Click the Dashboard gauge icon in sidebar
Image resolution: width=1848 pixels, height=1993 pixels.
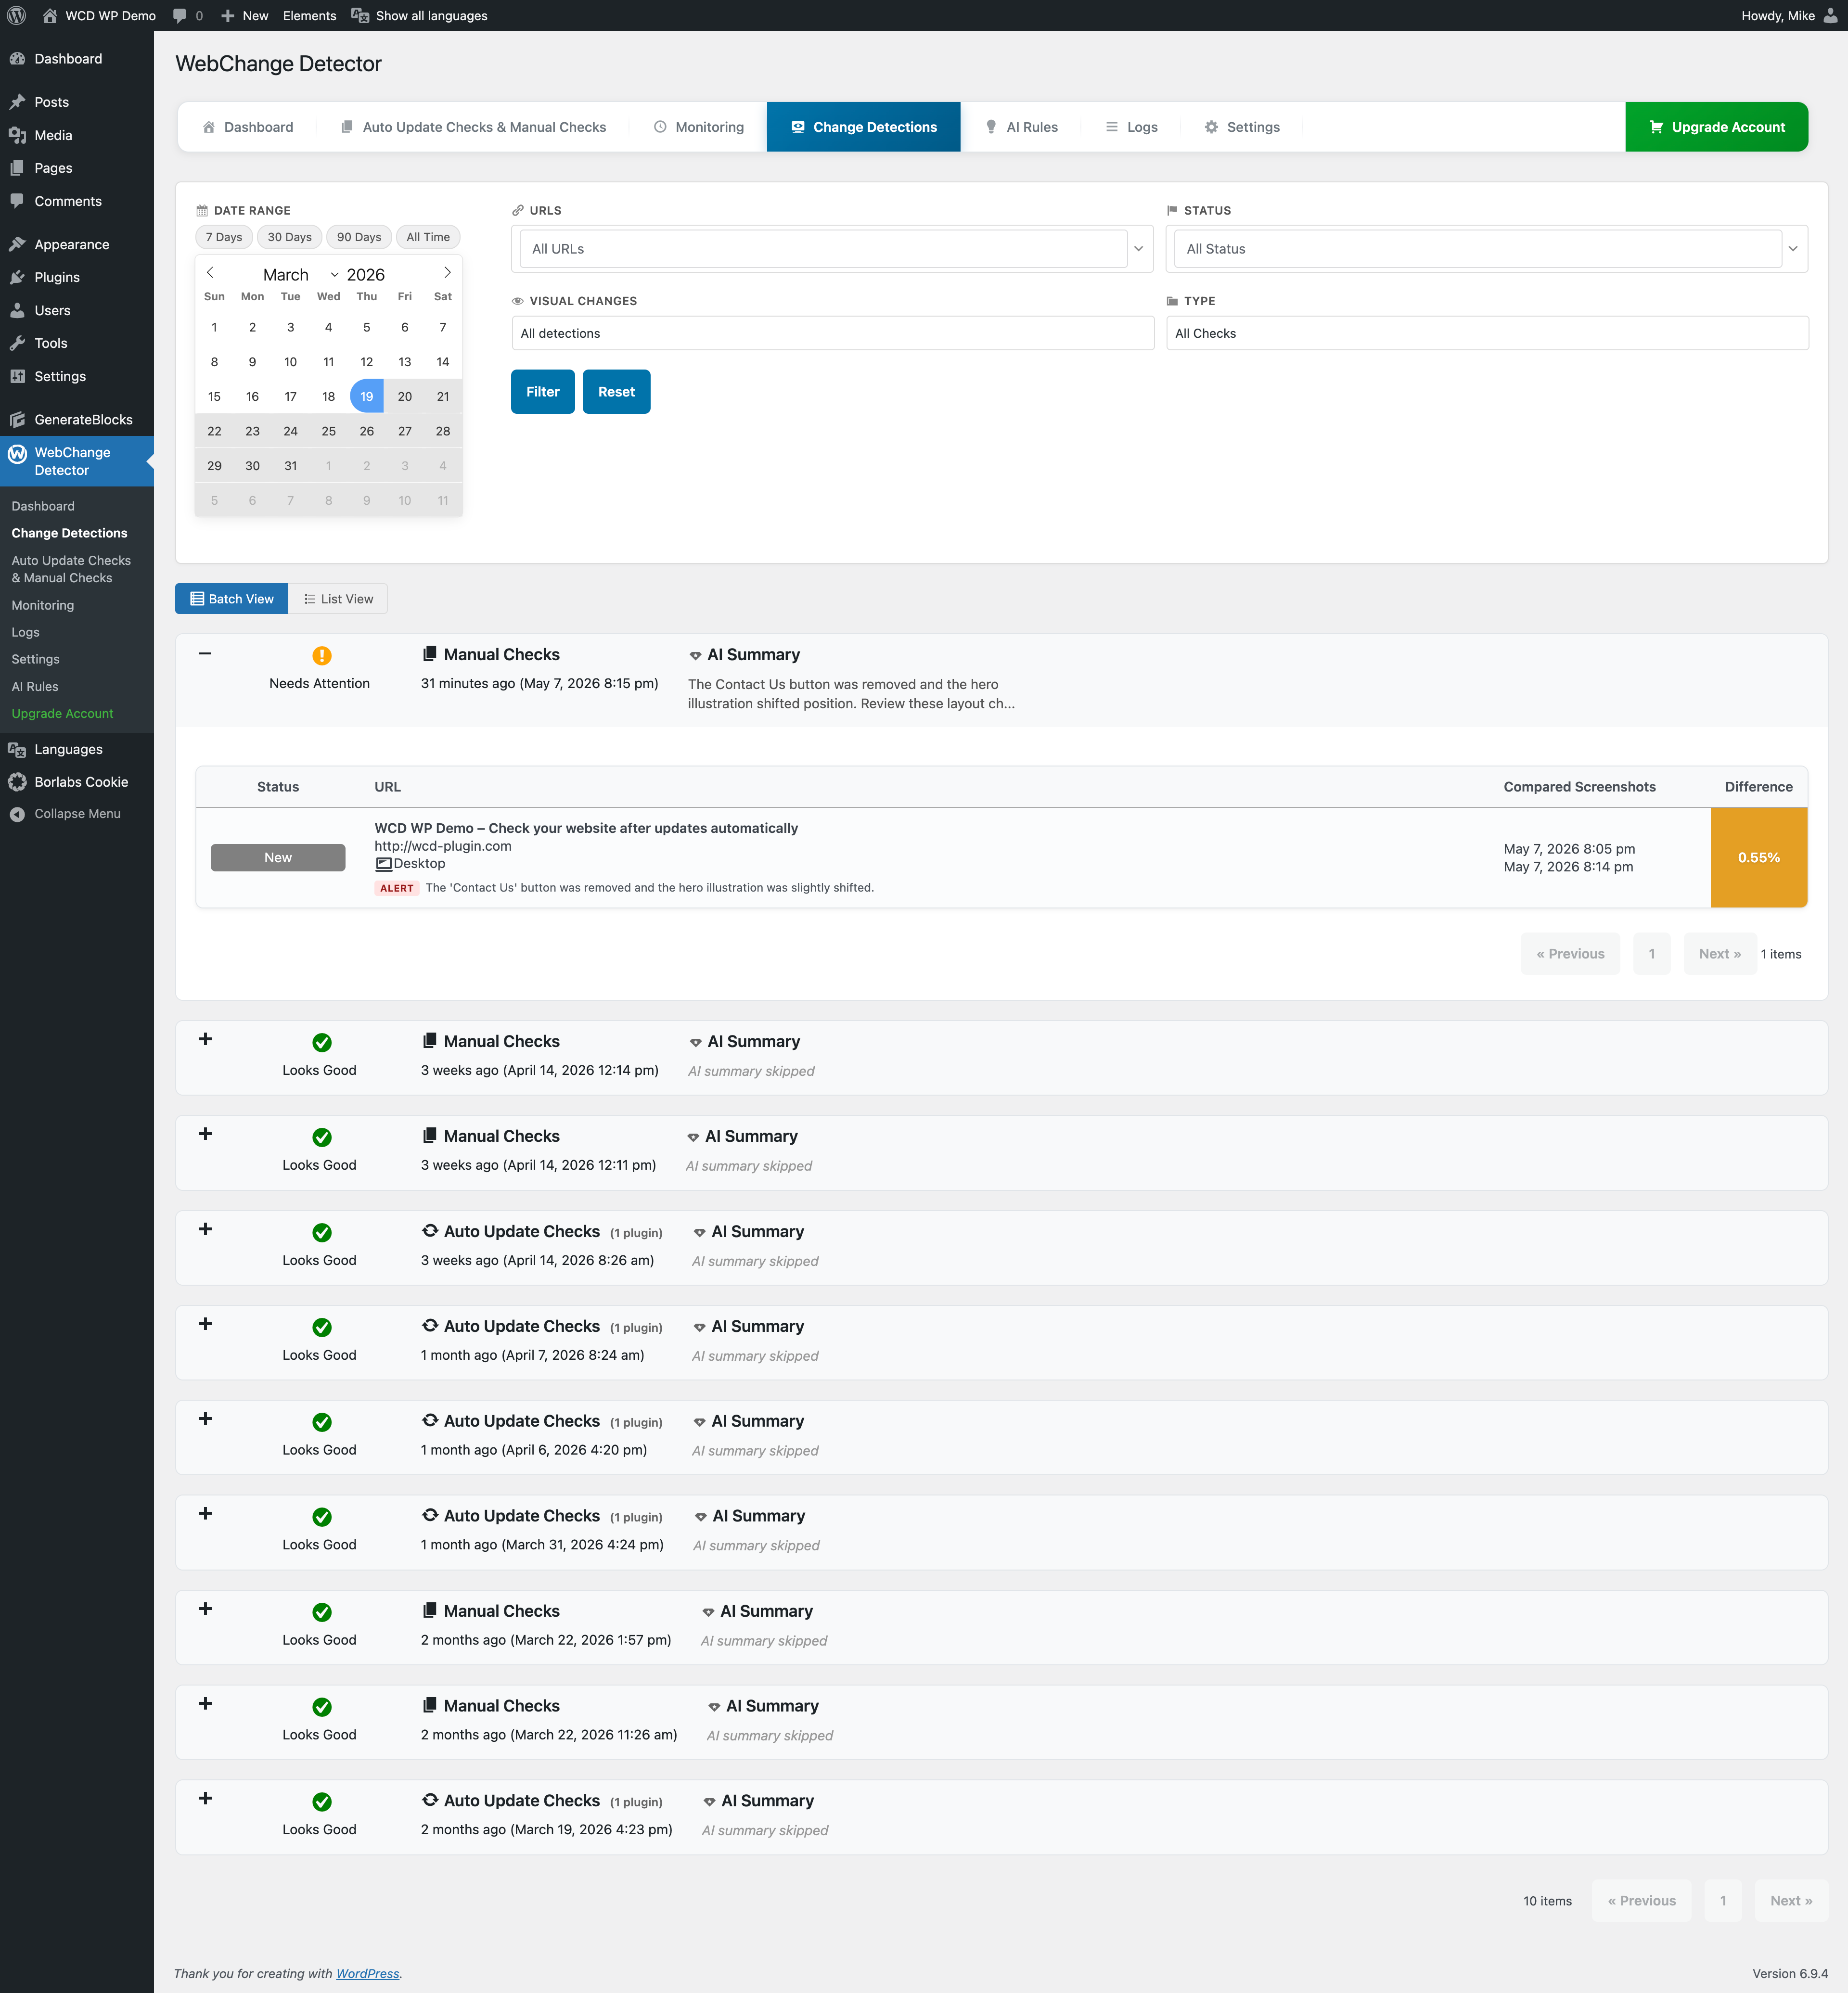(17, 59)
